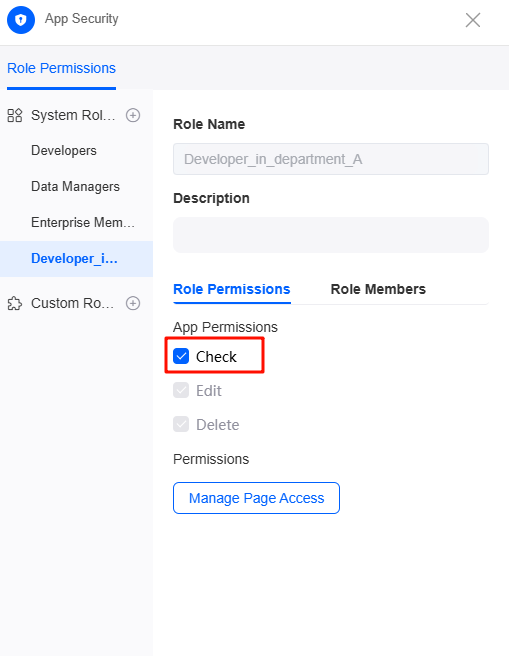Select the Enterprise Members role
The image size is (509, 656).
coord(83,223)
